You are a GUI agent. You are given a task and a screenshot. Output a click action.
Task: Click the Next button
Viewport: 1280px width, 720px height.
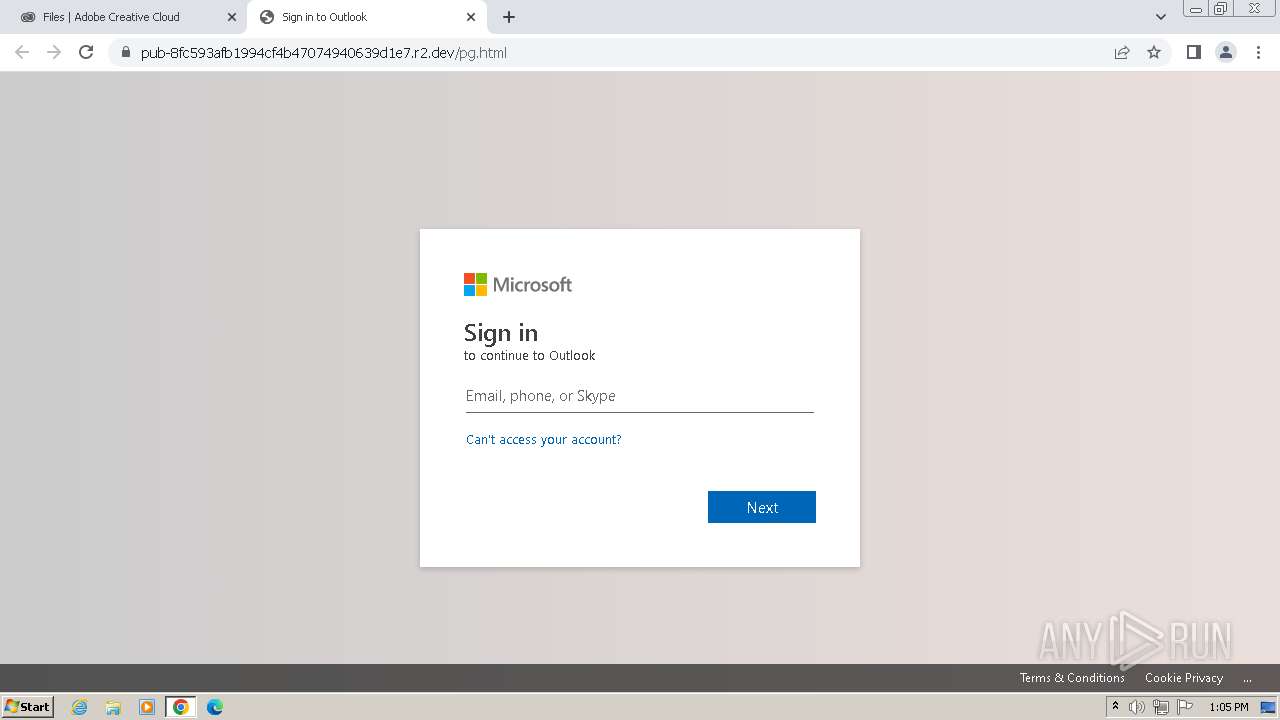click(x=762, y=507)
